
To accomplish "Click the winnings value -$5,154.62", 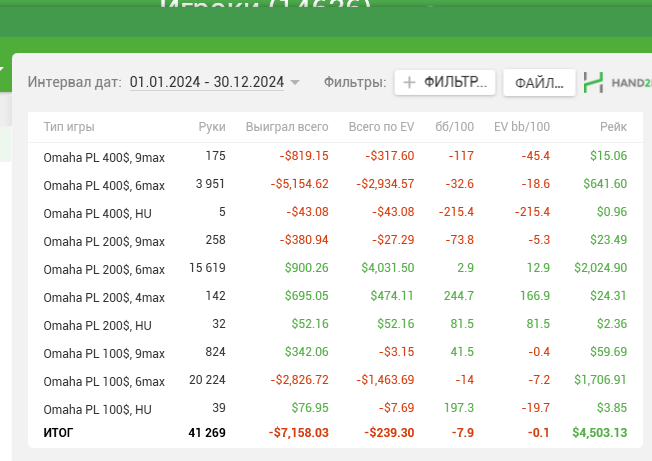I will point(300,184).
